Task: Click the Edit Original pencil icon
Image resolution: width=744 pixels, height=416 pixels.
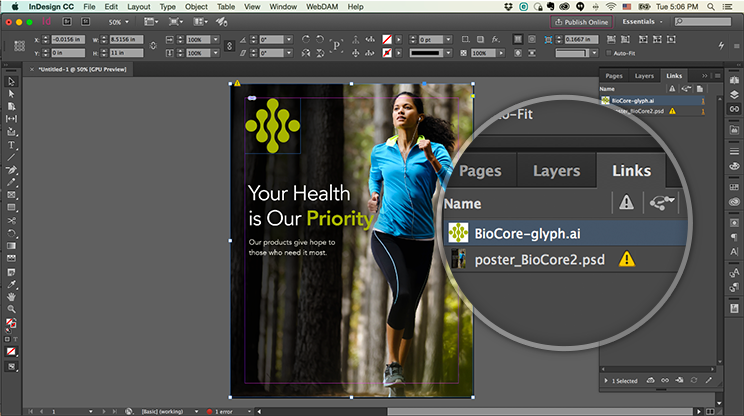Action: 708,380
